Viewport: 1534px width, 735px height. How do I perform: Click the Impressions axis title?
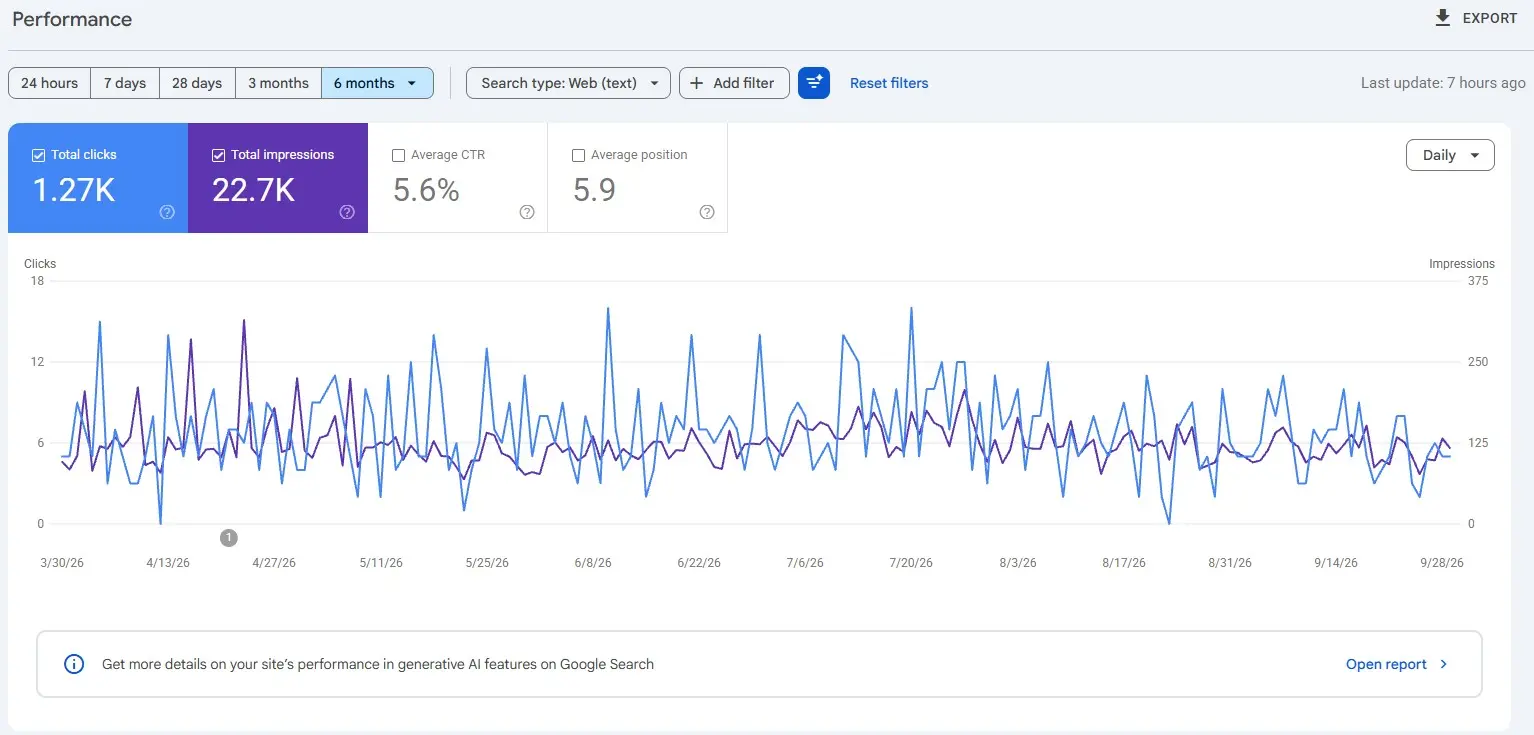1462,264
